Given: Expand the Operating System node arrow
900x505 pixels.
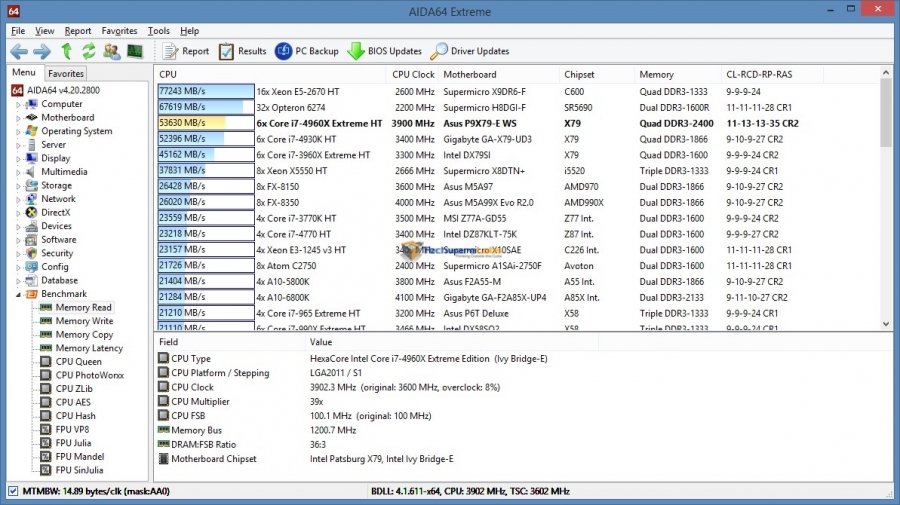Looking at the screenshot, I should [x=18, y=131].
